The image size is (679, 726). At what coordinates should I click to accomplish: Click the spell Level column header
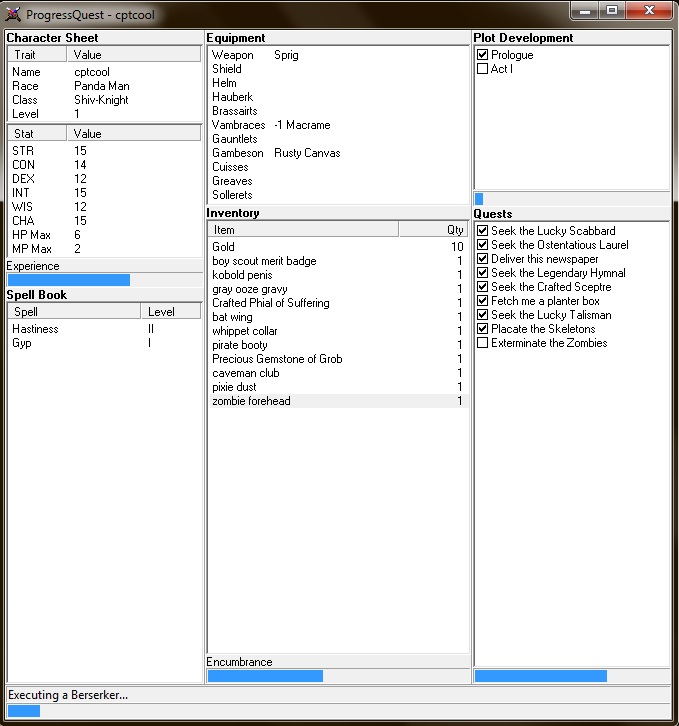pos(171,312)
